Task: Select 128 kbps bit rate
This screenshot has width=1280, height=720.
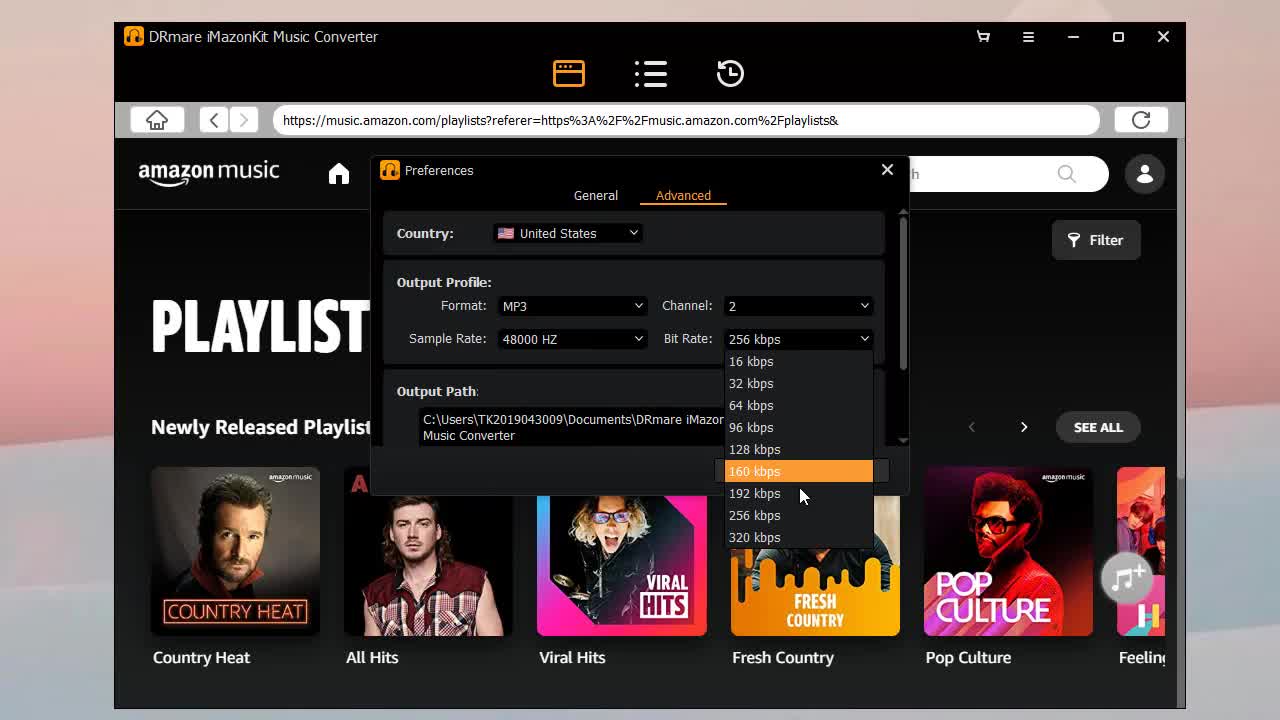Action: pos(798,450)
